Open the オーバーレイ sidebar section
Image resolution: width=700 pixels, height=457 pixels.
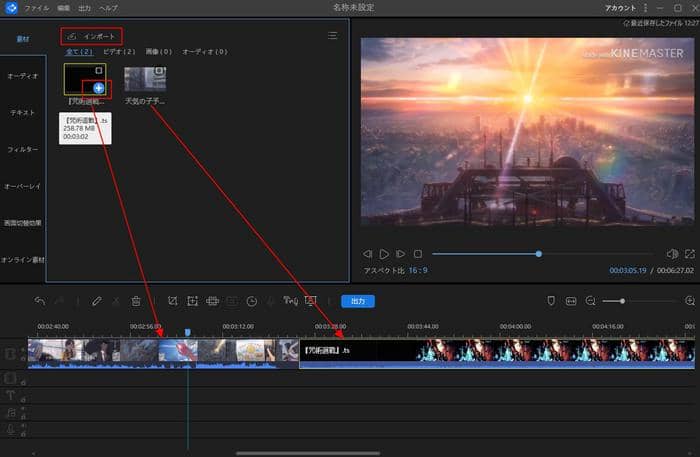click(x=23, y=186)
